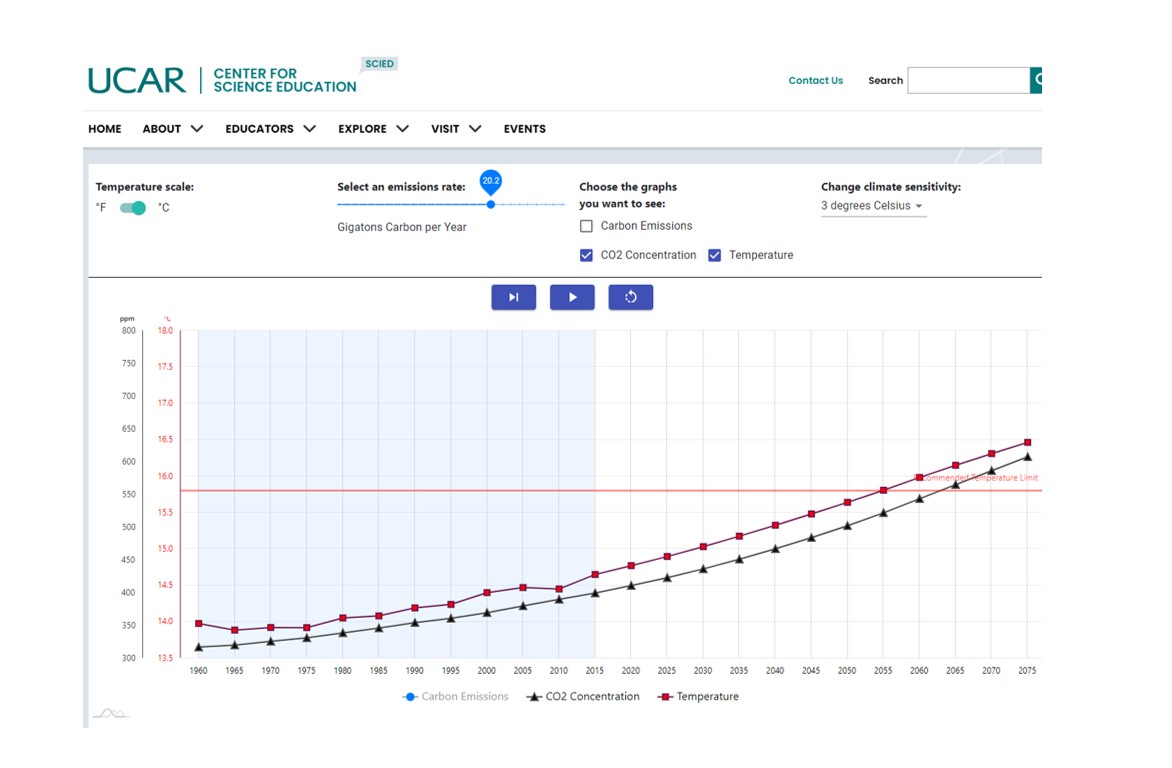The image size is (1172, 768).
Task: Click the Carbon Emissions legend marker
Action: click(x=410, y=697)
